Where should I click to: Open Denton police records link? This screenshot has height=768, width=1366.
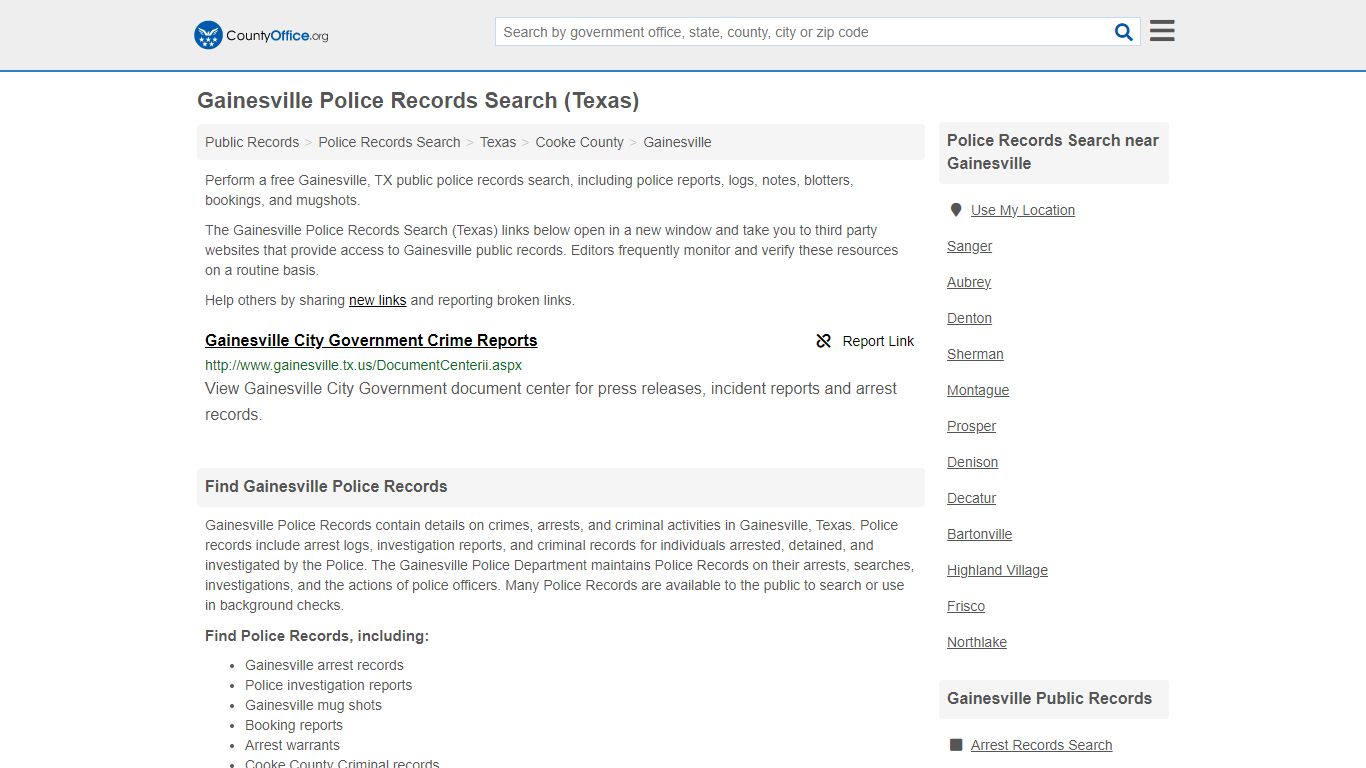(x=969, y=318)
